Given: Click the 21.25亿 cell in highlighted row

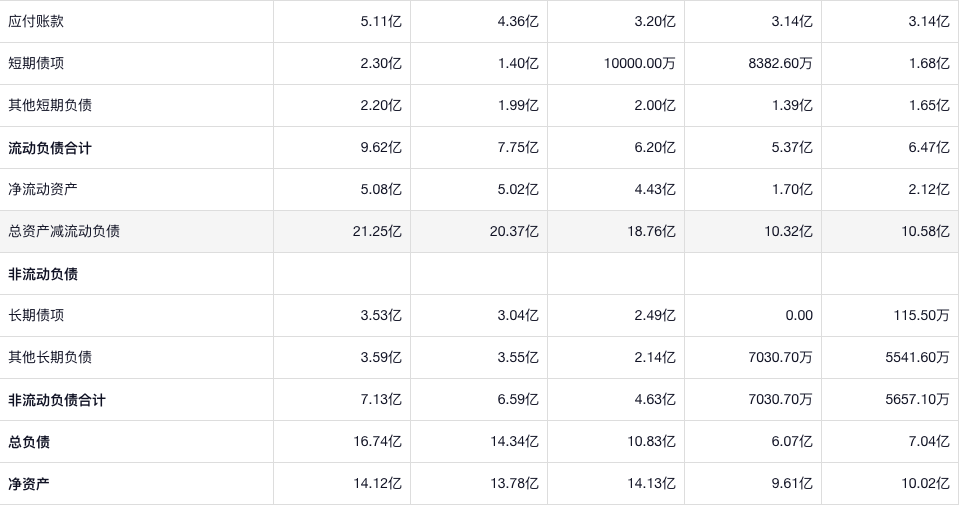Looking at the screenshot, I should [377, 231].
